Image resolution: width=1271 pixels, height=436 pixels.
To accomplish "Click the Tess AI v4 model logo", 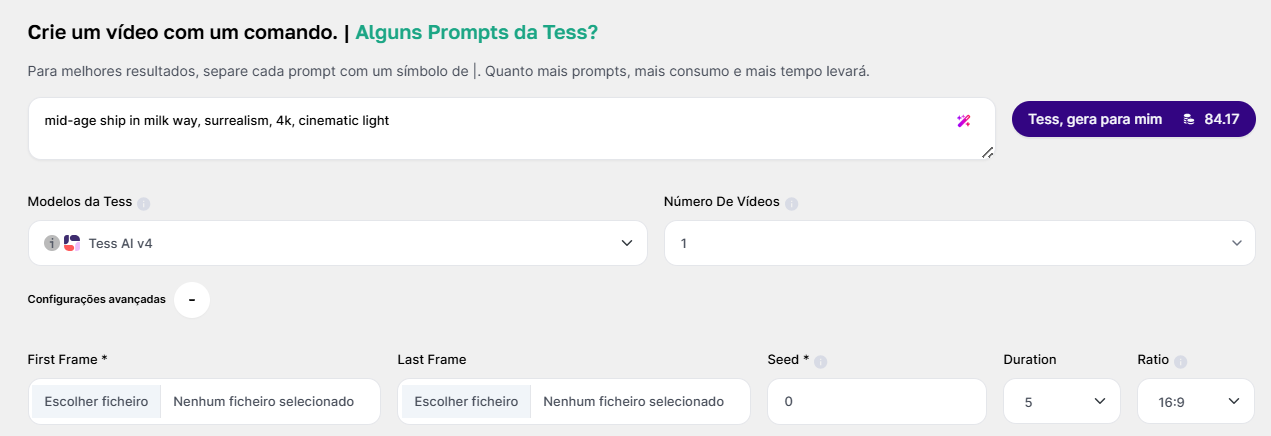I will (x=72, y=243).
